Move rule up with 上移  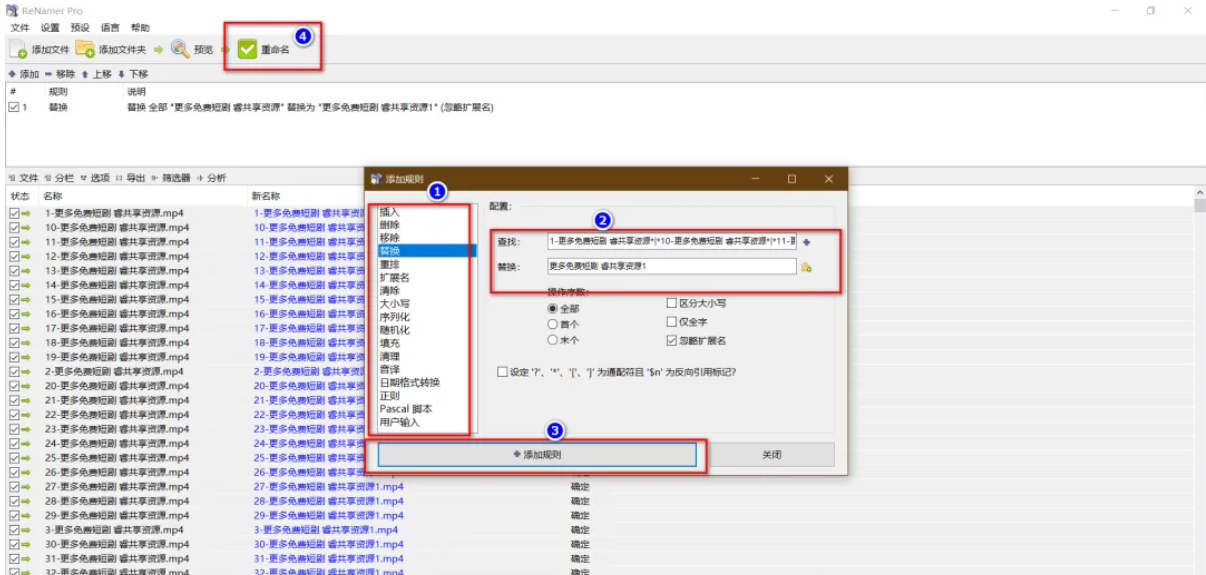(x=97, y=74)
